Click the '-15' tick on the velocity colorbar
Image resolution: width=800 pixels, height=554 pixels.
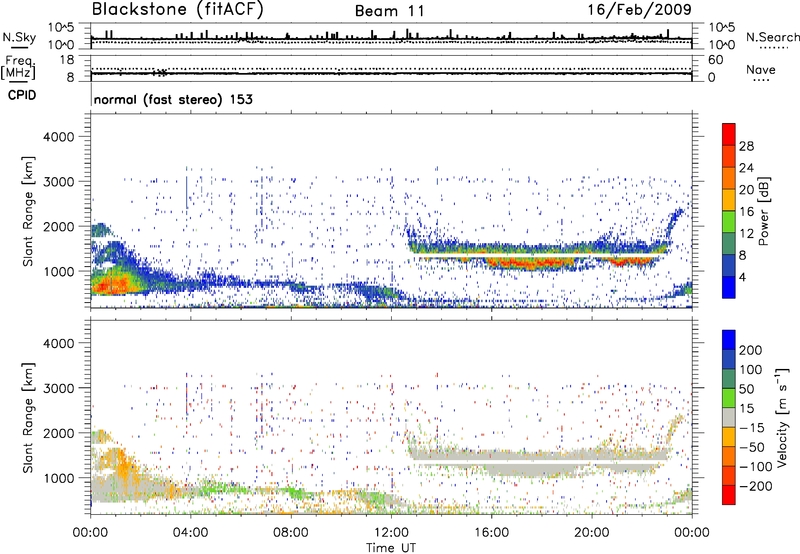[752, 428]
